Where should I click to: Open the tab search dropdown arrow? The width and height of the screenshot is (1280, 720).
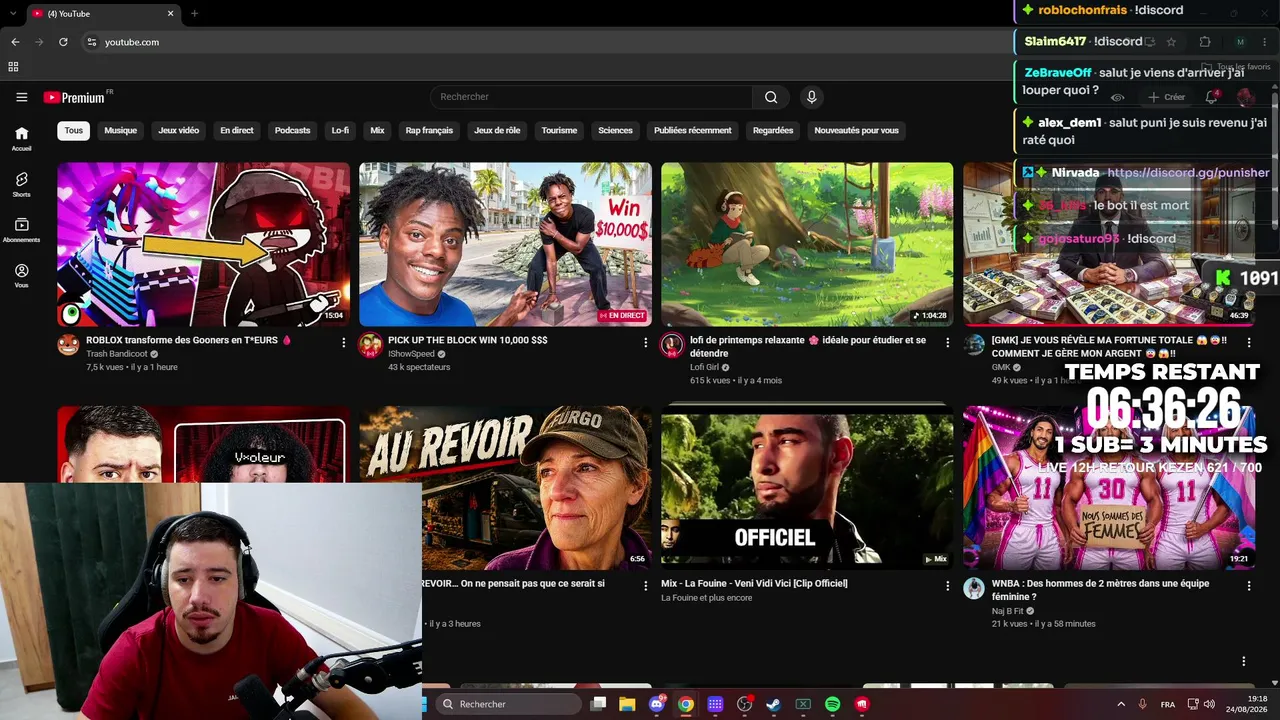pos(11,14)
